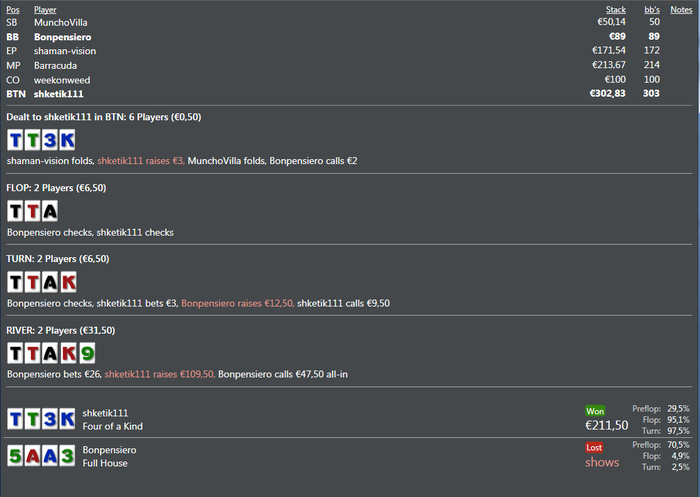
Task: Sort by the Stack column header
Action: (616, 9)
